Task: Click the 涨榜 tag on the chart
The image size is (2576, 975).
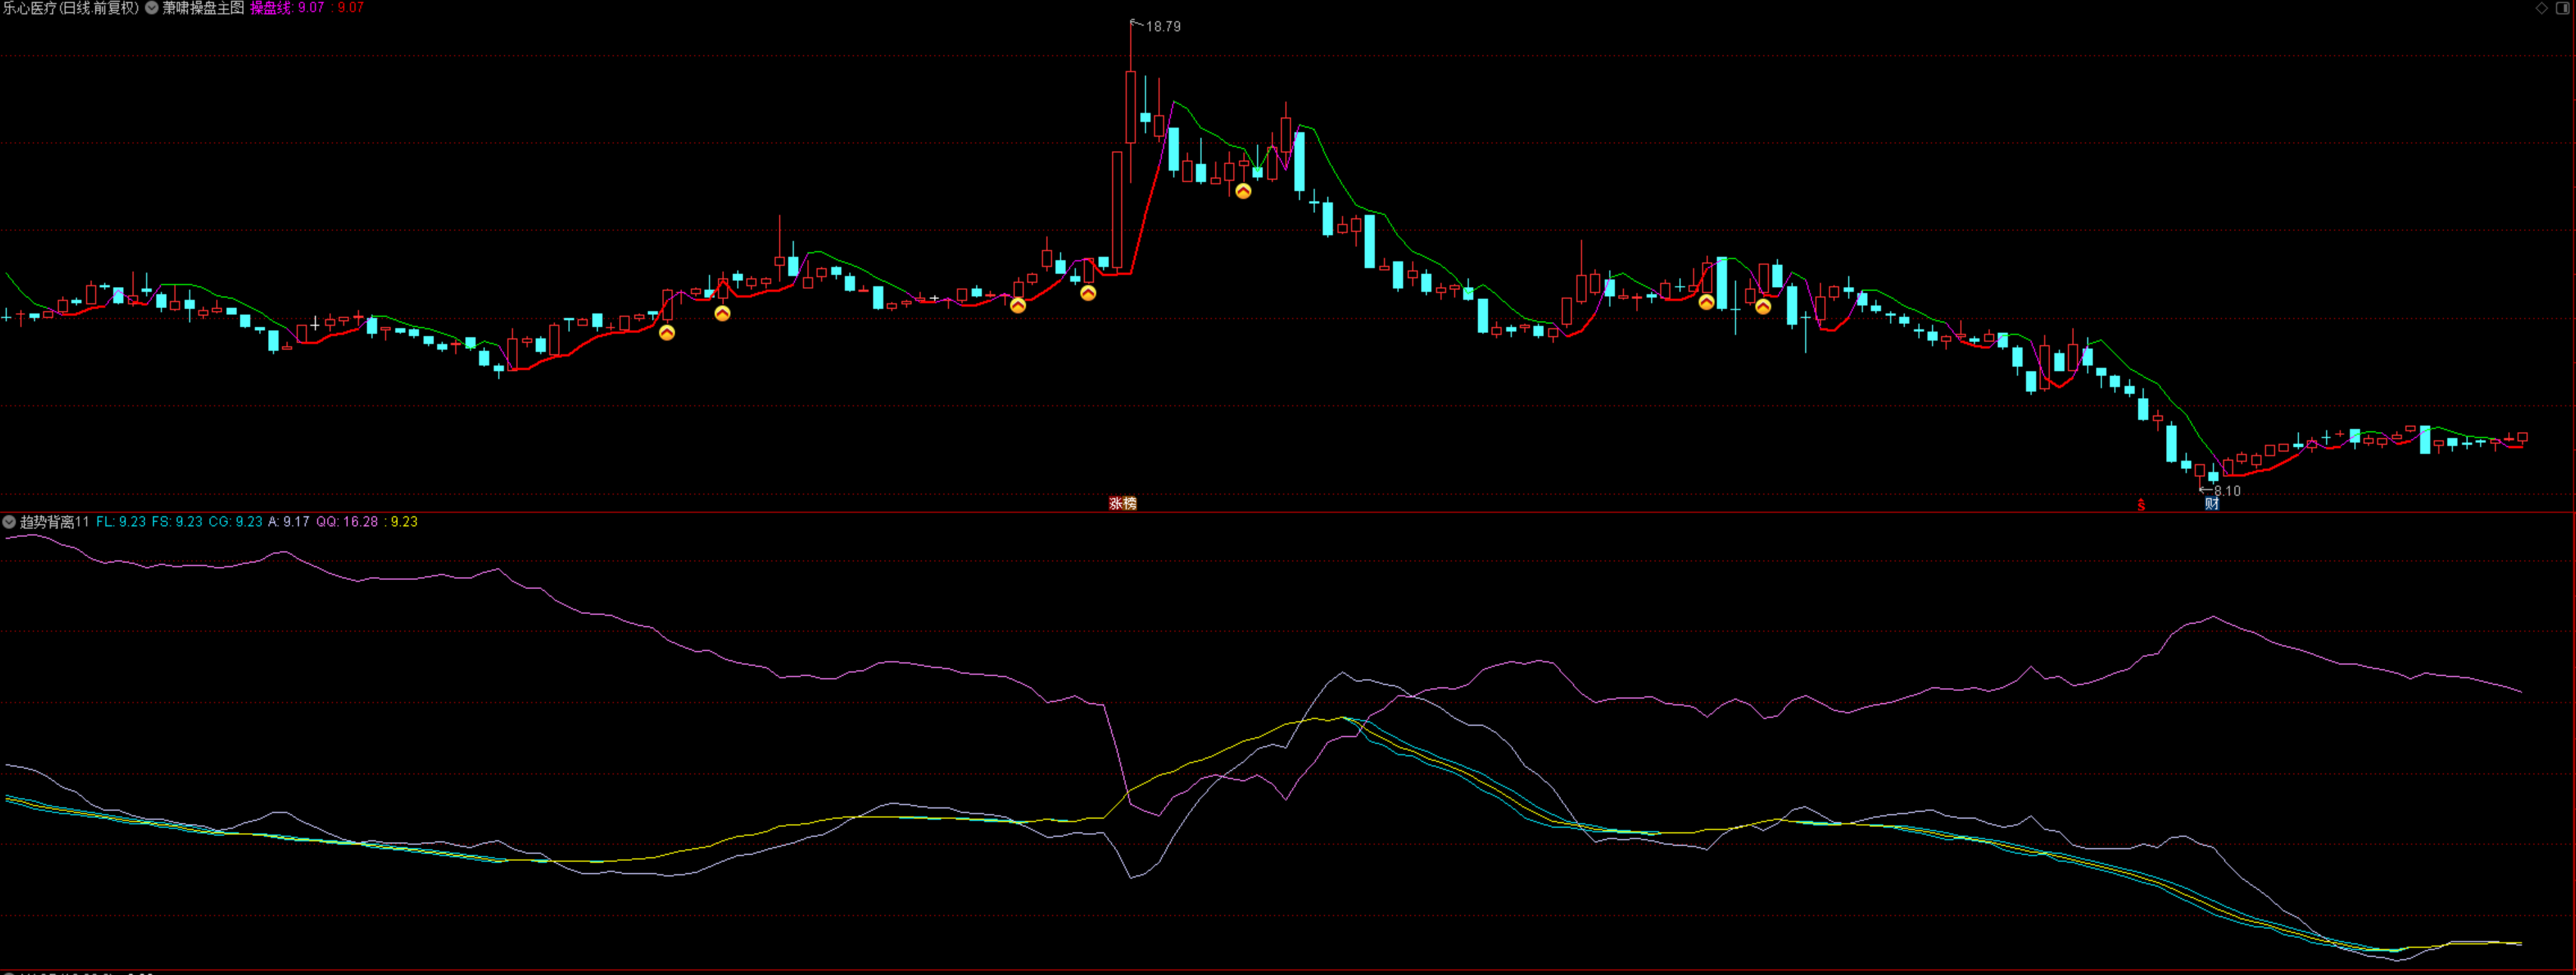Action: [x=1123, y=504]
